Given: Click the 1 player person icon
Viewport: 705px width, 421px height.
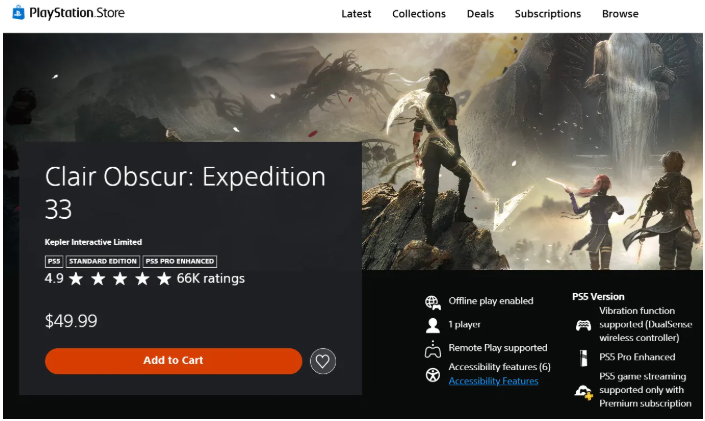Looking at the screenshot, I should 433,325.
